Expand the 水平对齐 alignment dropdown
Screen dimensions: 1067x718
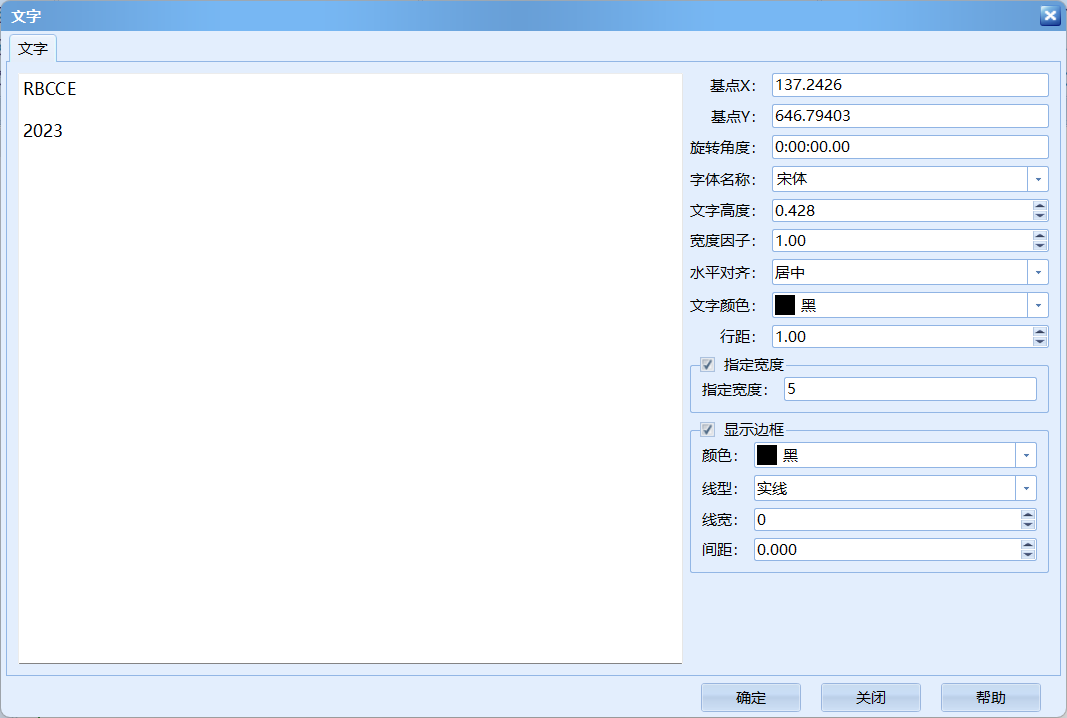(1038, 272)
